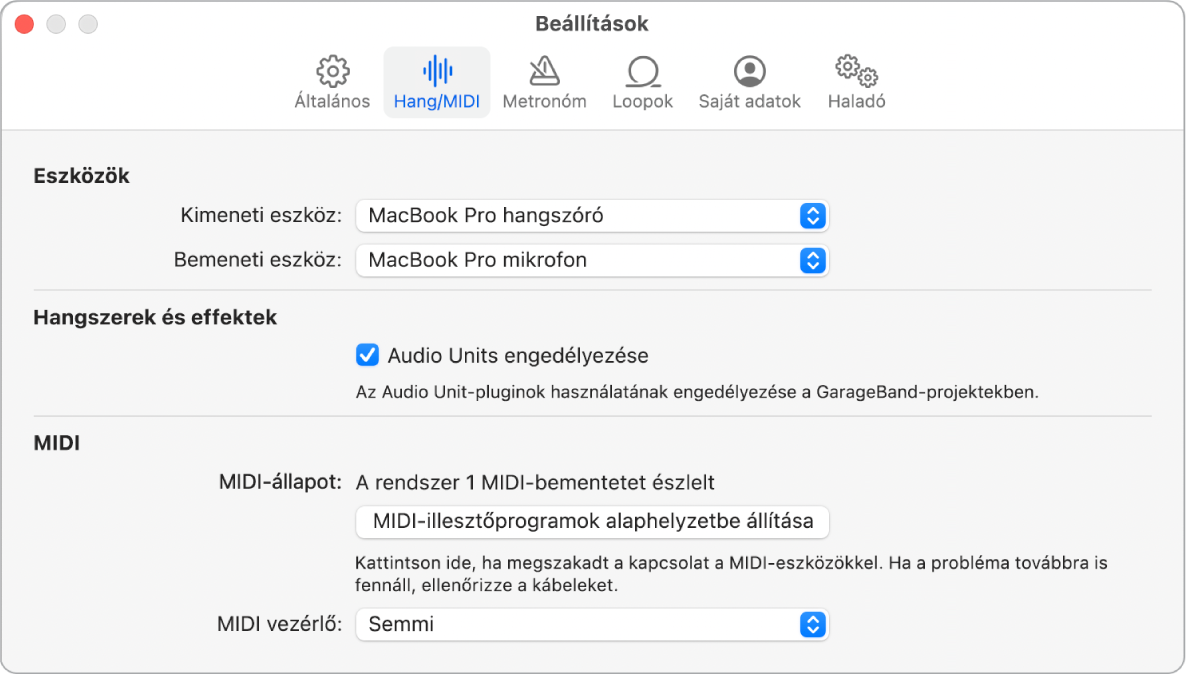Open the Metronóm settings pane

544,82
